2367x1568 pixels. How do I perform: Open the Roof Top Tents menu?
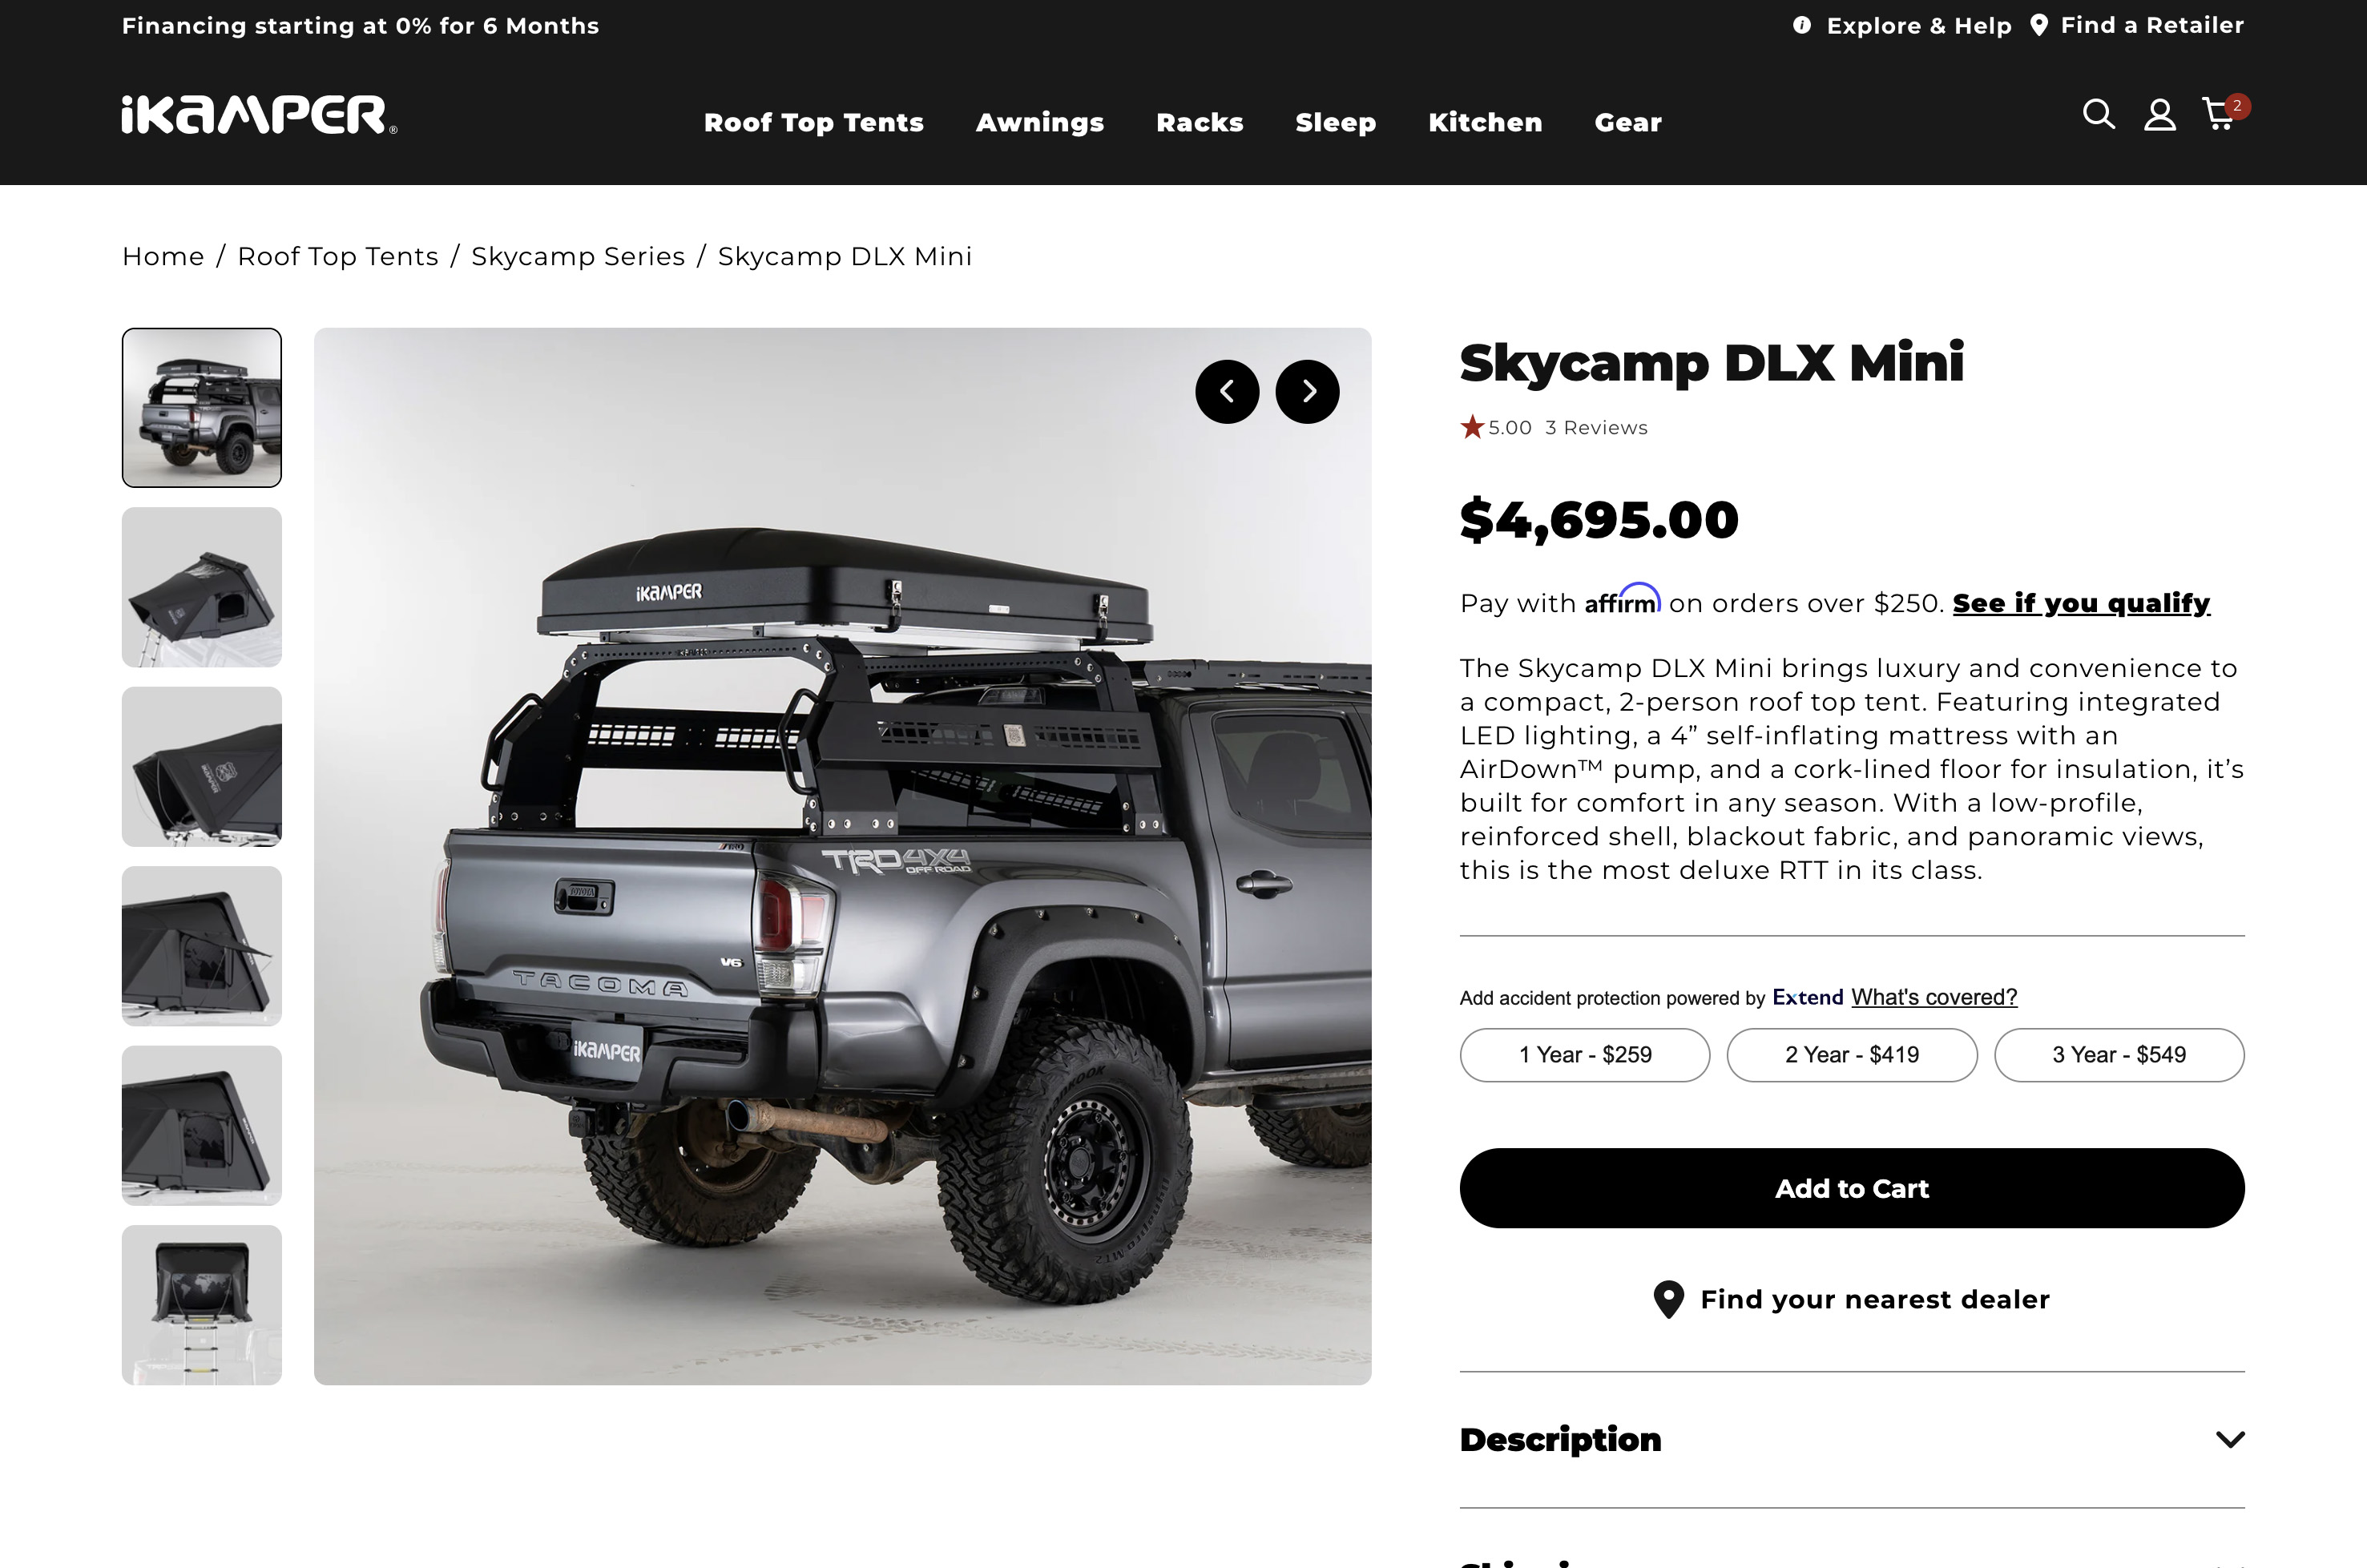coord(813,122)
